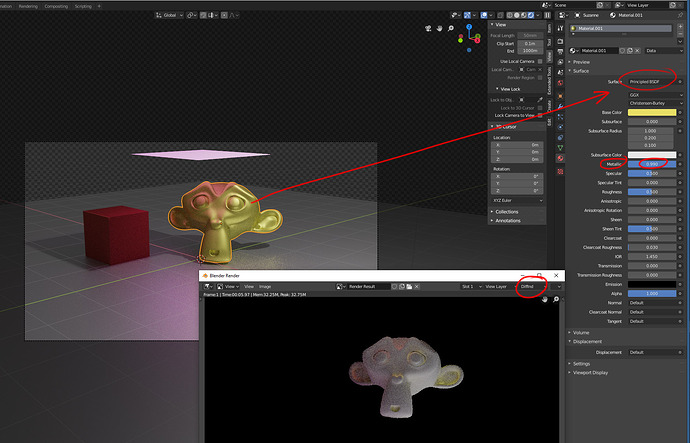Screen dimensions: 690x443
Task: Click the yellow Base Color swatch
Action: tap(652, 113)
